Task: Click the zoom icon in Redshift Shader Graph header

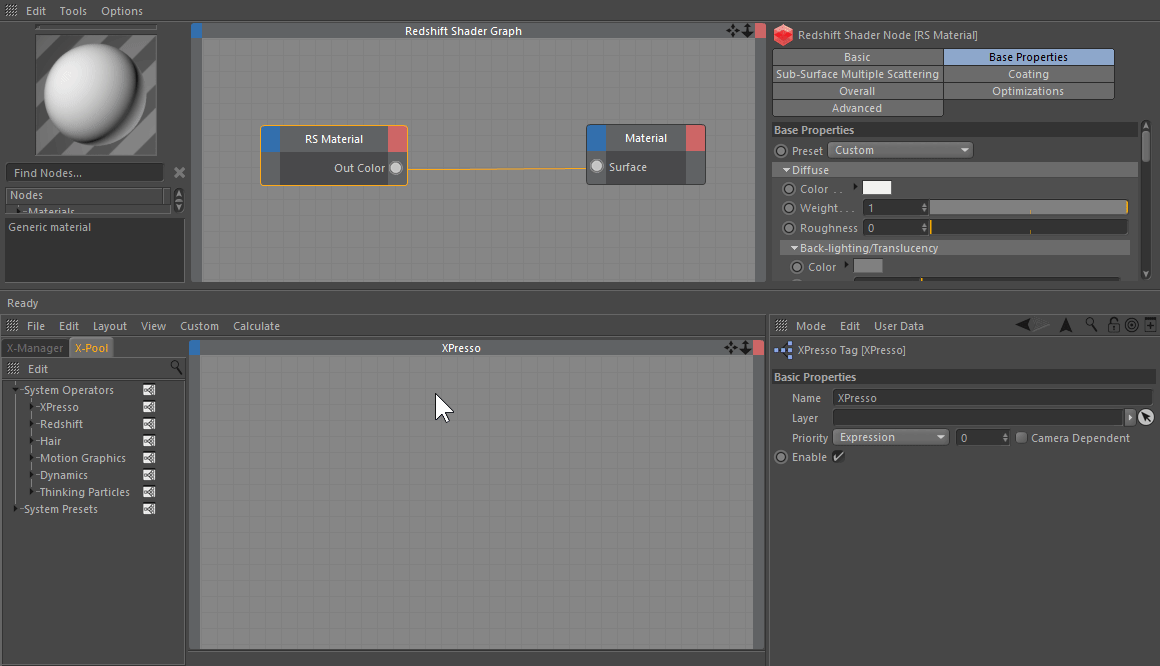Action: 746,30
